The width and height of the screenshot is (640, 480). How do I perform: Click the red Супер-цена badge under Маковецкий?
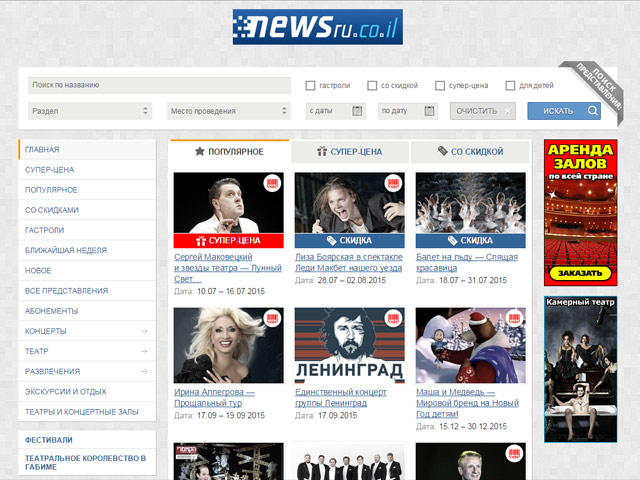[229, 241]
